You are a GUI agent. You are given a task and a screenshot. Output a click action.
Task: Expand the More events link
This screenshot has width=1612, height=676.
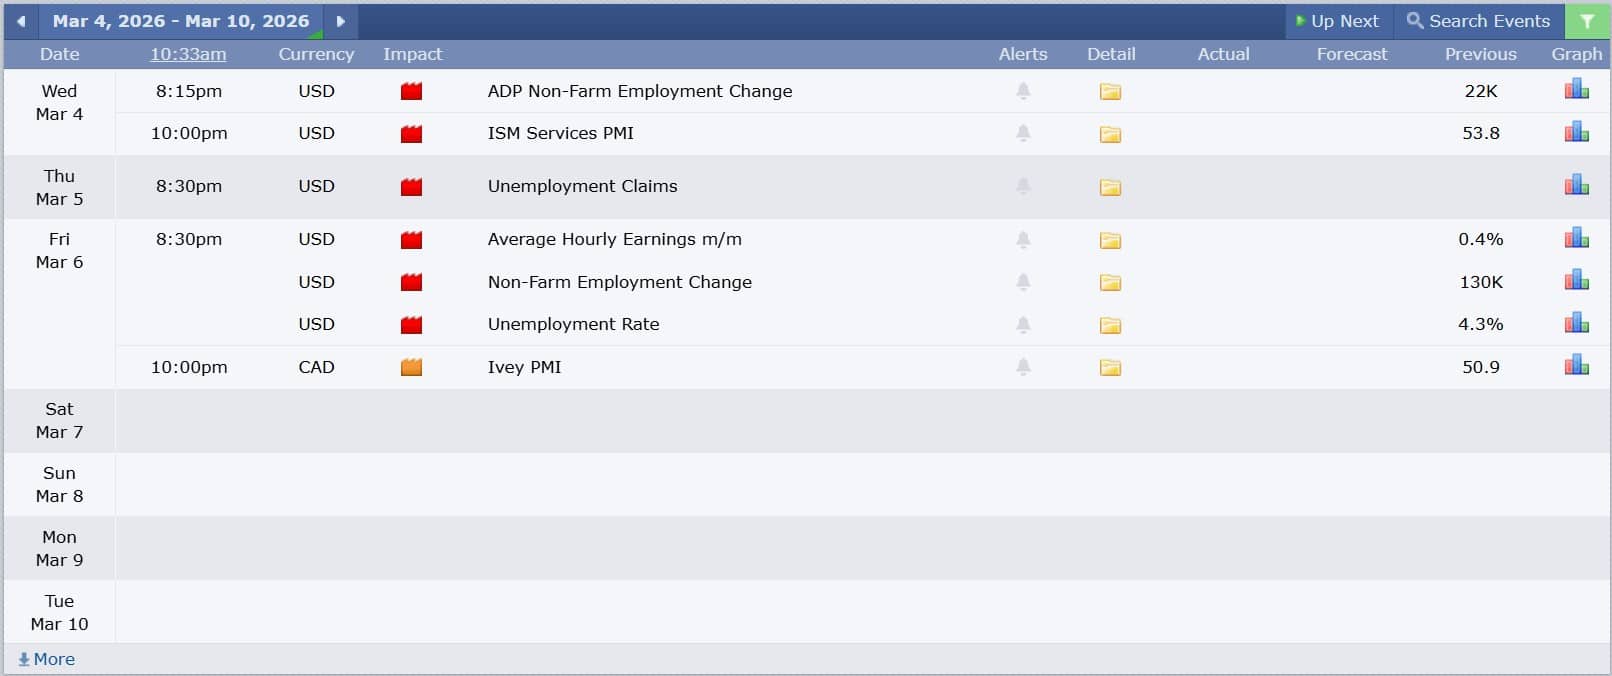(47, 659)
